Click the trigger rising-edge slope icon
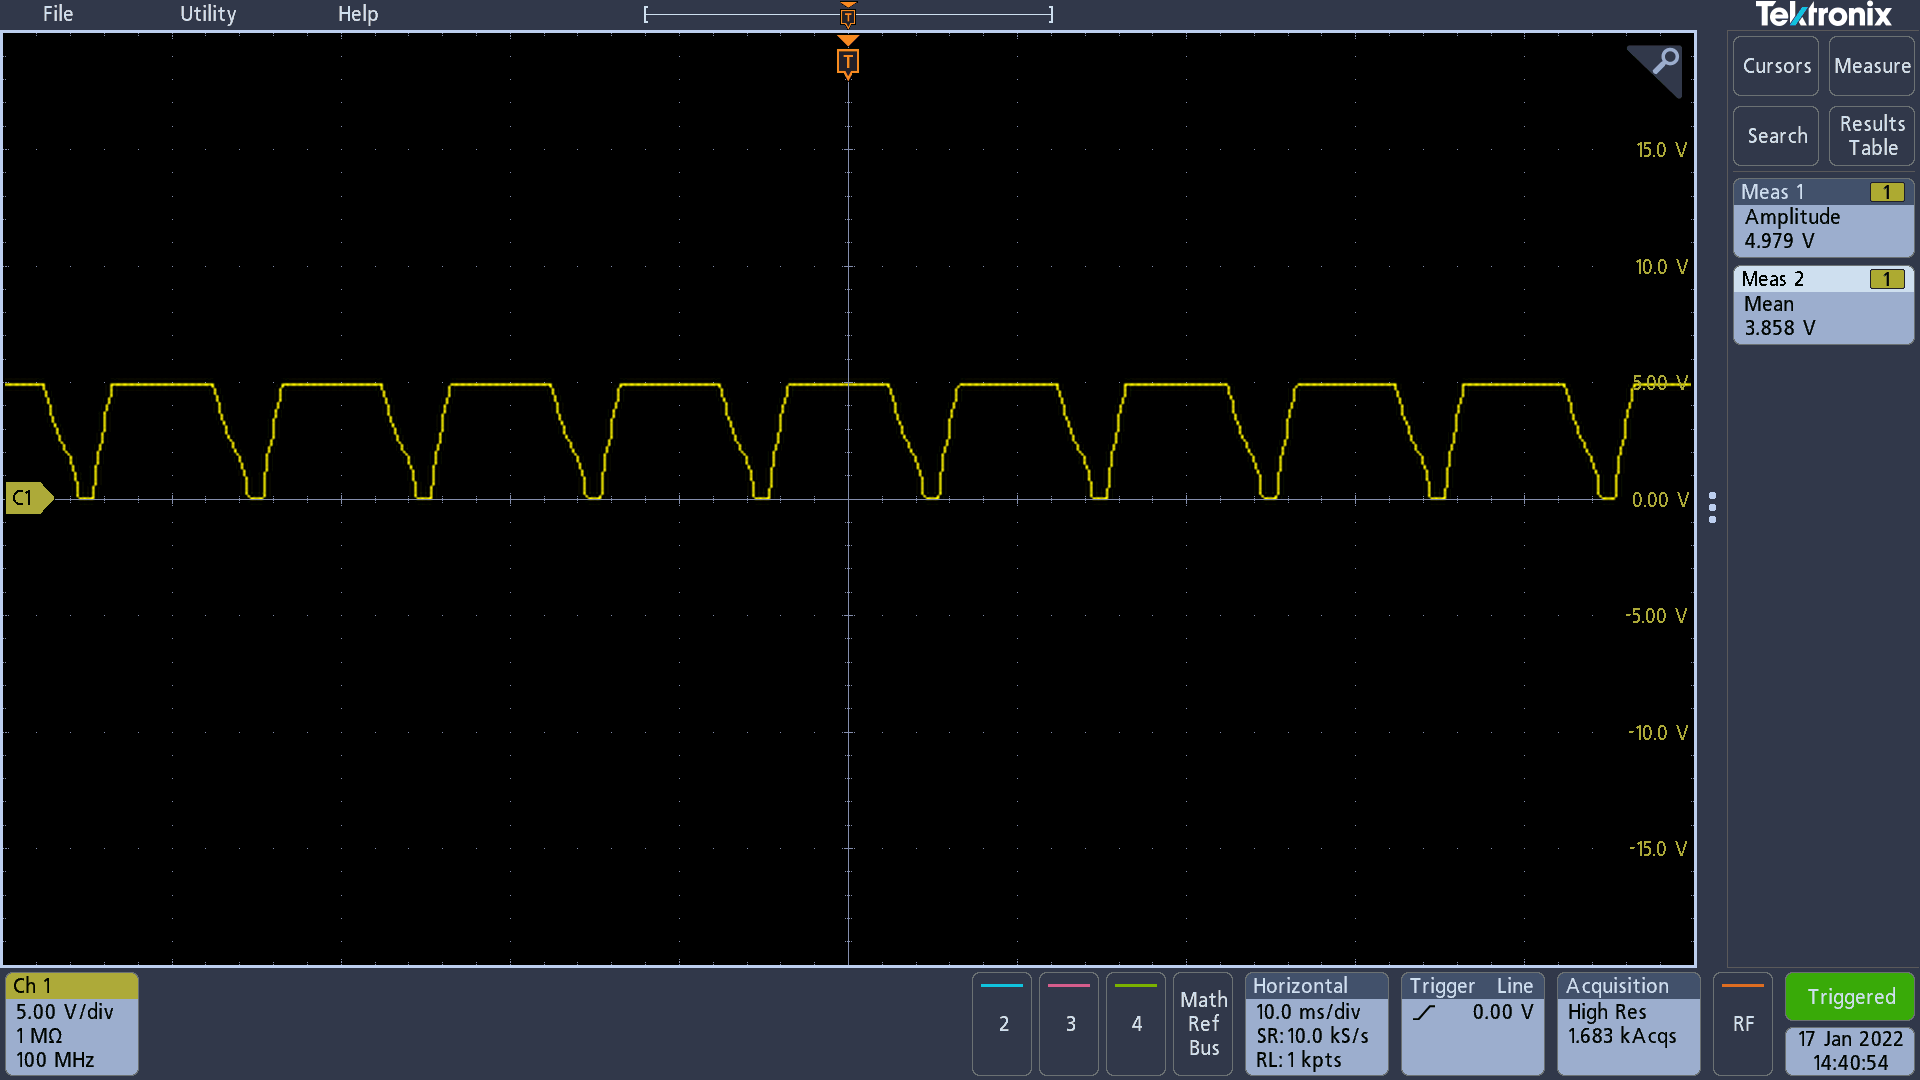The image size is (1920, 1080). [1424, 1012]
